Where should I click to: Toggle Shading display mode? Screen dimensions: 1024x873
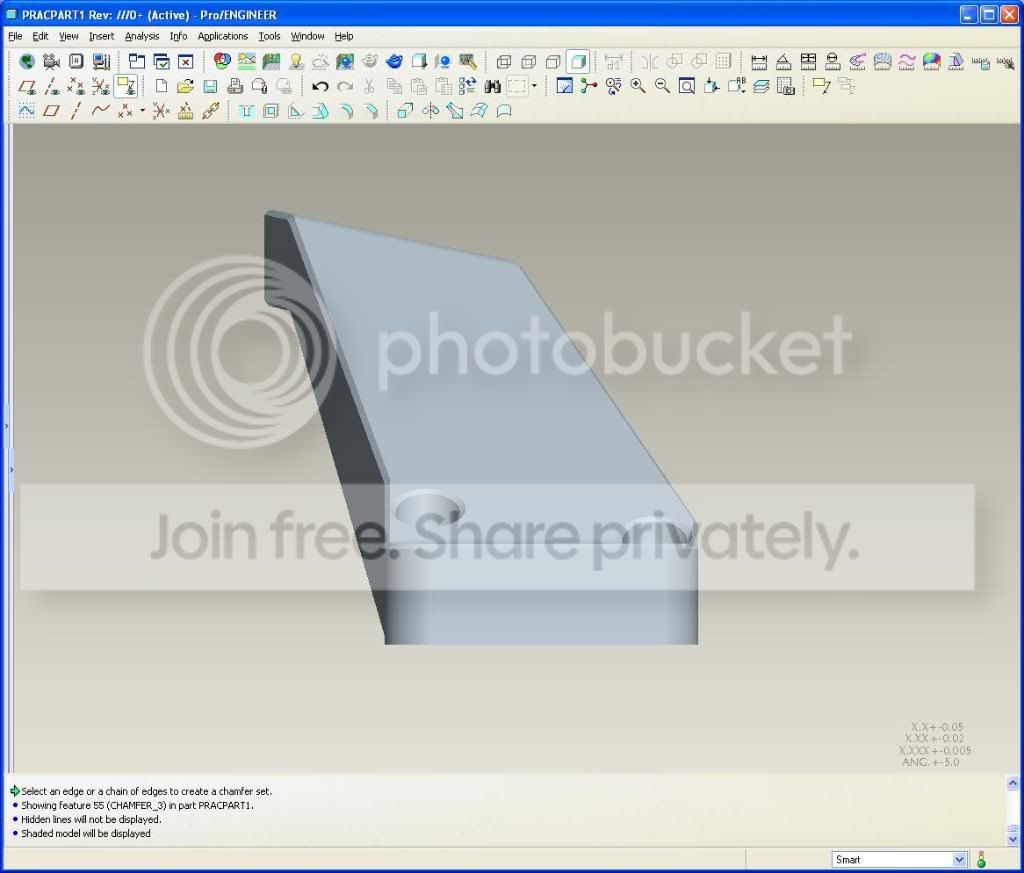578,62
